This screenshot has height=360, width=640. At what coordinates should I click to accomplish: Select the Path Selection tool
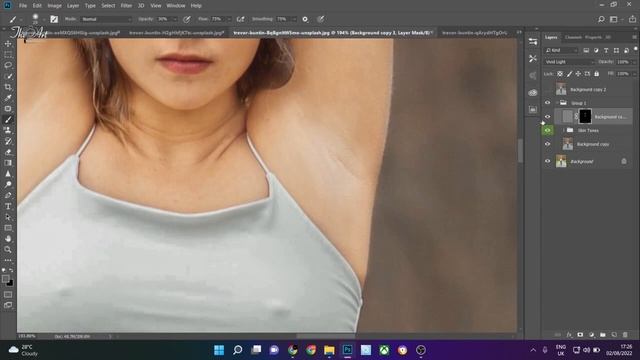tap(8, 217)
